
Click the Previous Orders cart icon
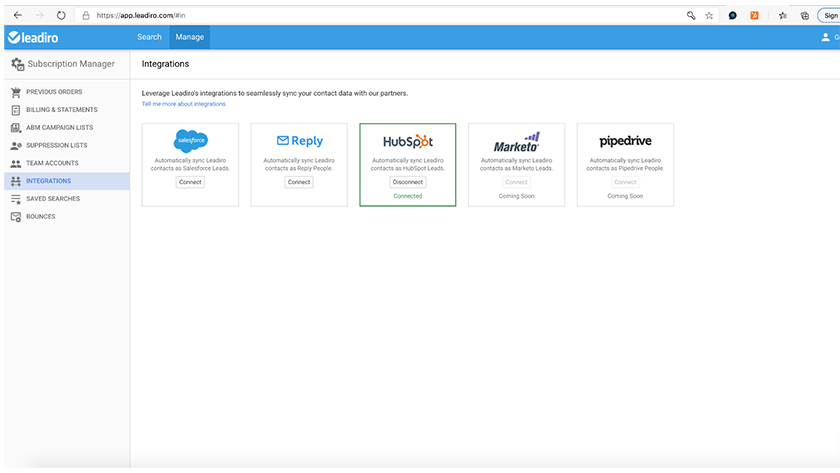point(16,92)
